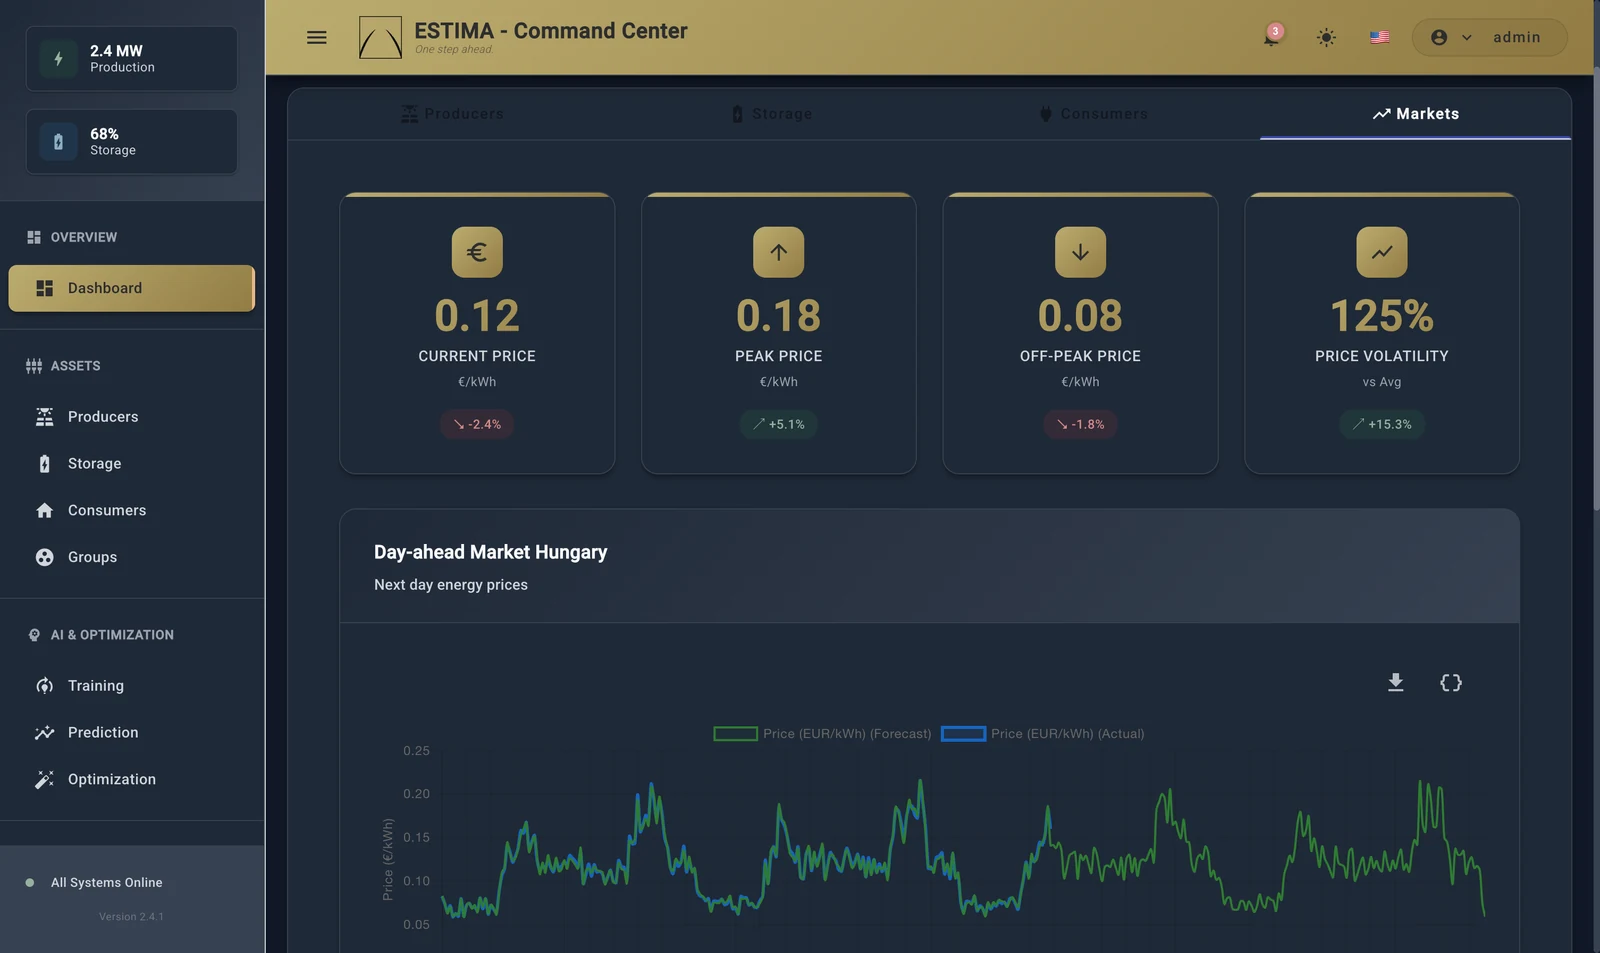Click the -2.4% change chip
1600x953 pixels.
(477, 424)
